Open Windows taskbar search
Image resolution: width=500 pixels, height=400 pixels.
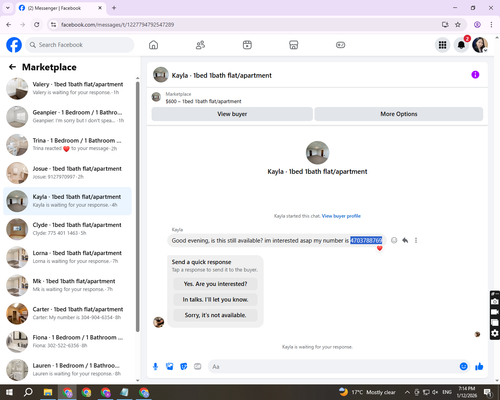tap(28, 392)
